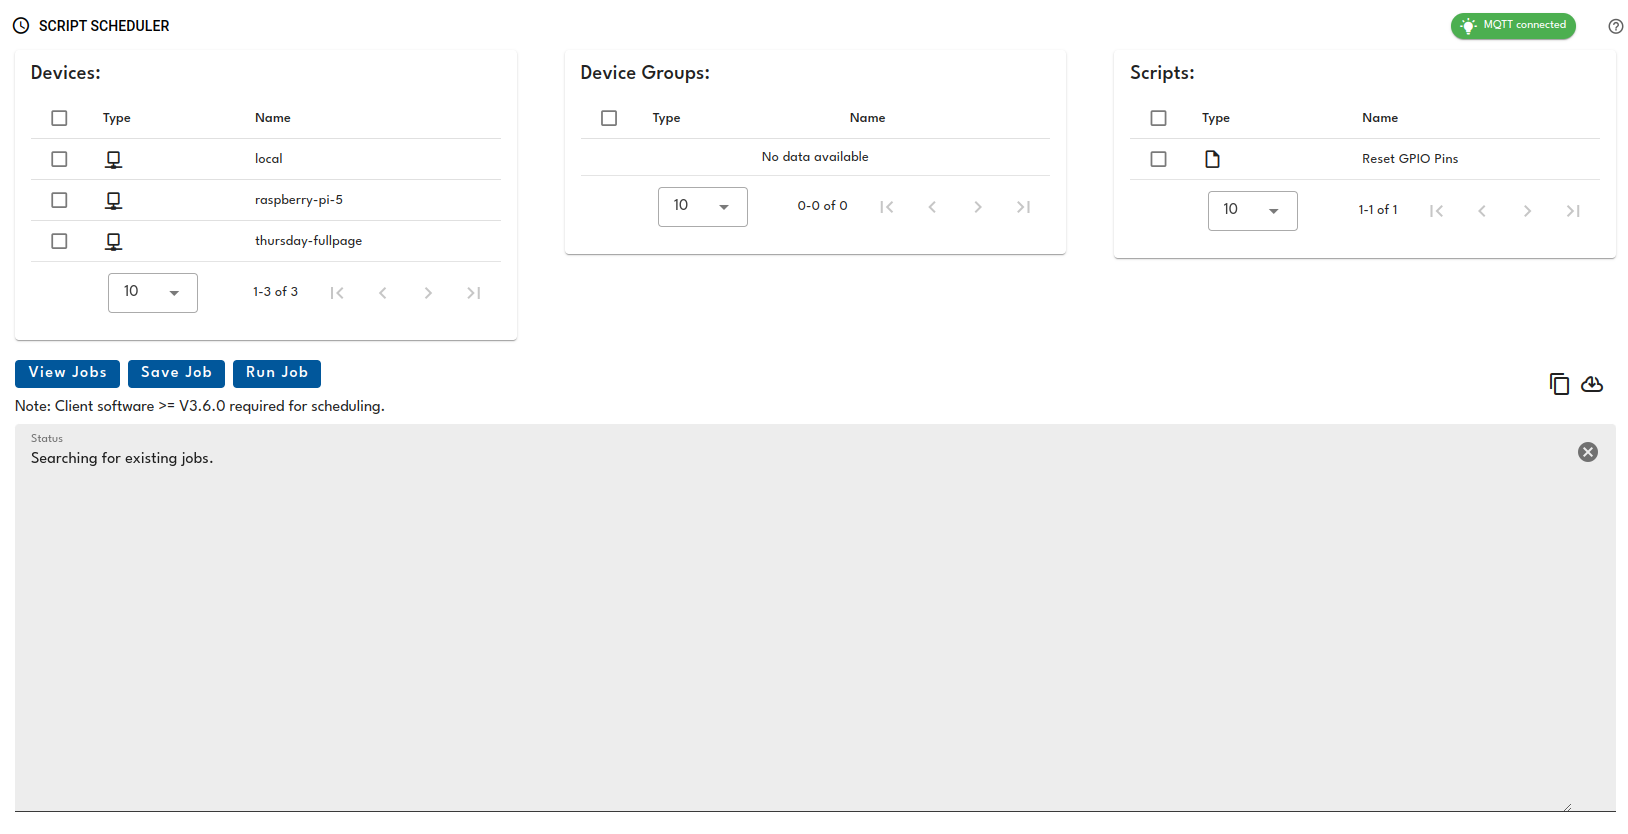This screenshot has height=834, width=1628.
Task: Open Devices rows-per-page dropdown
Action: click(152, 293)
